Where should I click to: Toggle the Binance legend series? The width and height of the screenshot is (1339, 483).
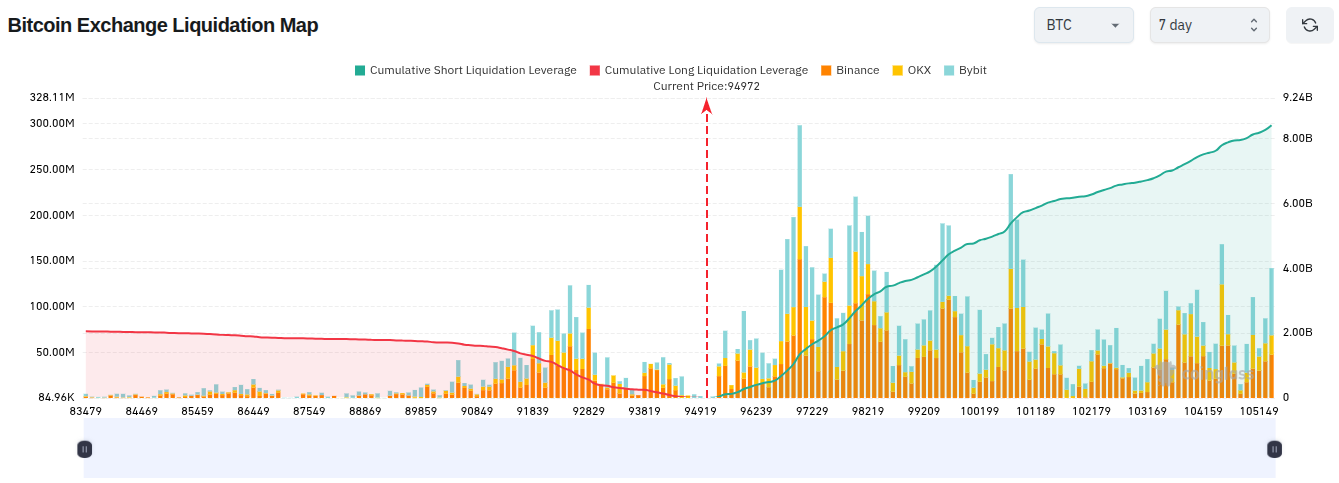click(x=849, y=70)
